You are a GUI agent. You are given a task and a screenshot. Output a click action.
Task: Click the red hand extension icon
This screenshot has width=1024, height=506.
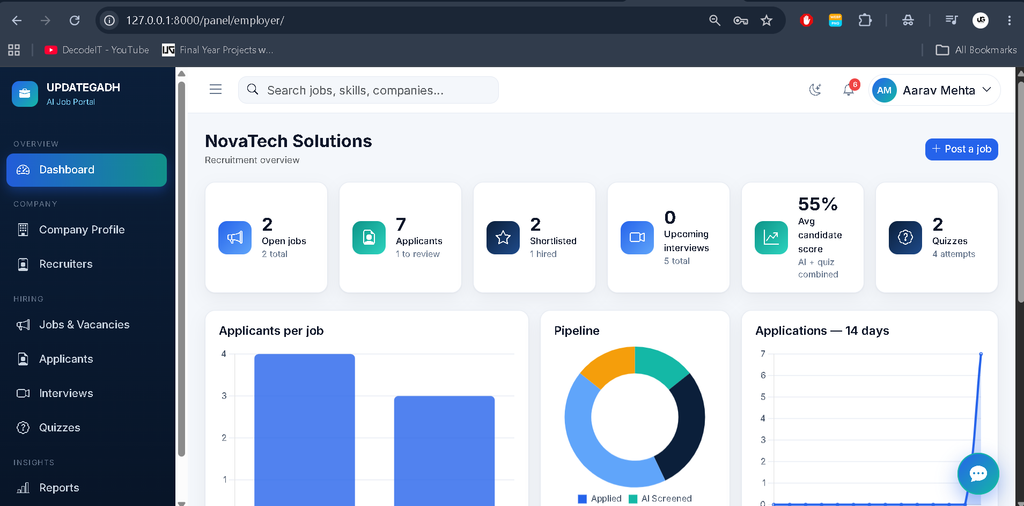coord(807,20)
